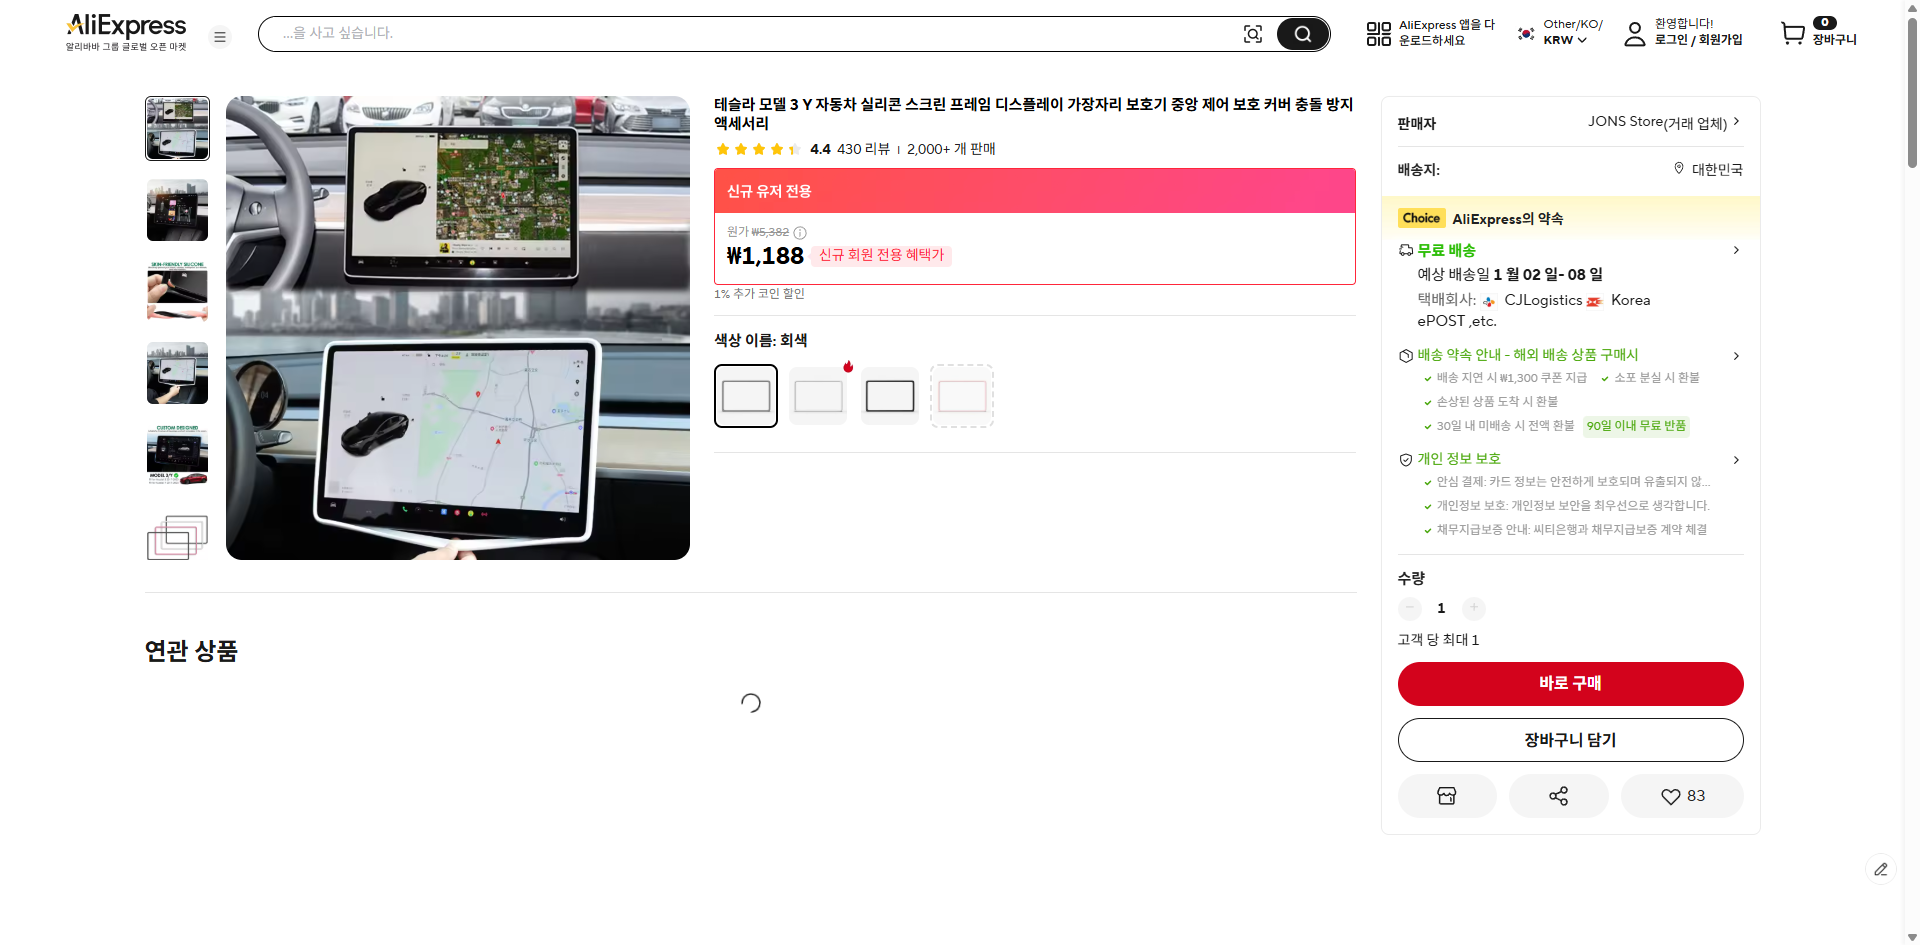Screen dimensions: 1920x945
Task: Open the Other/KO/KRW region dropdown
Action: tap(1560, 33)
